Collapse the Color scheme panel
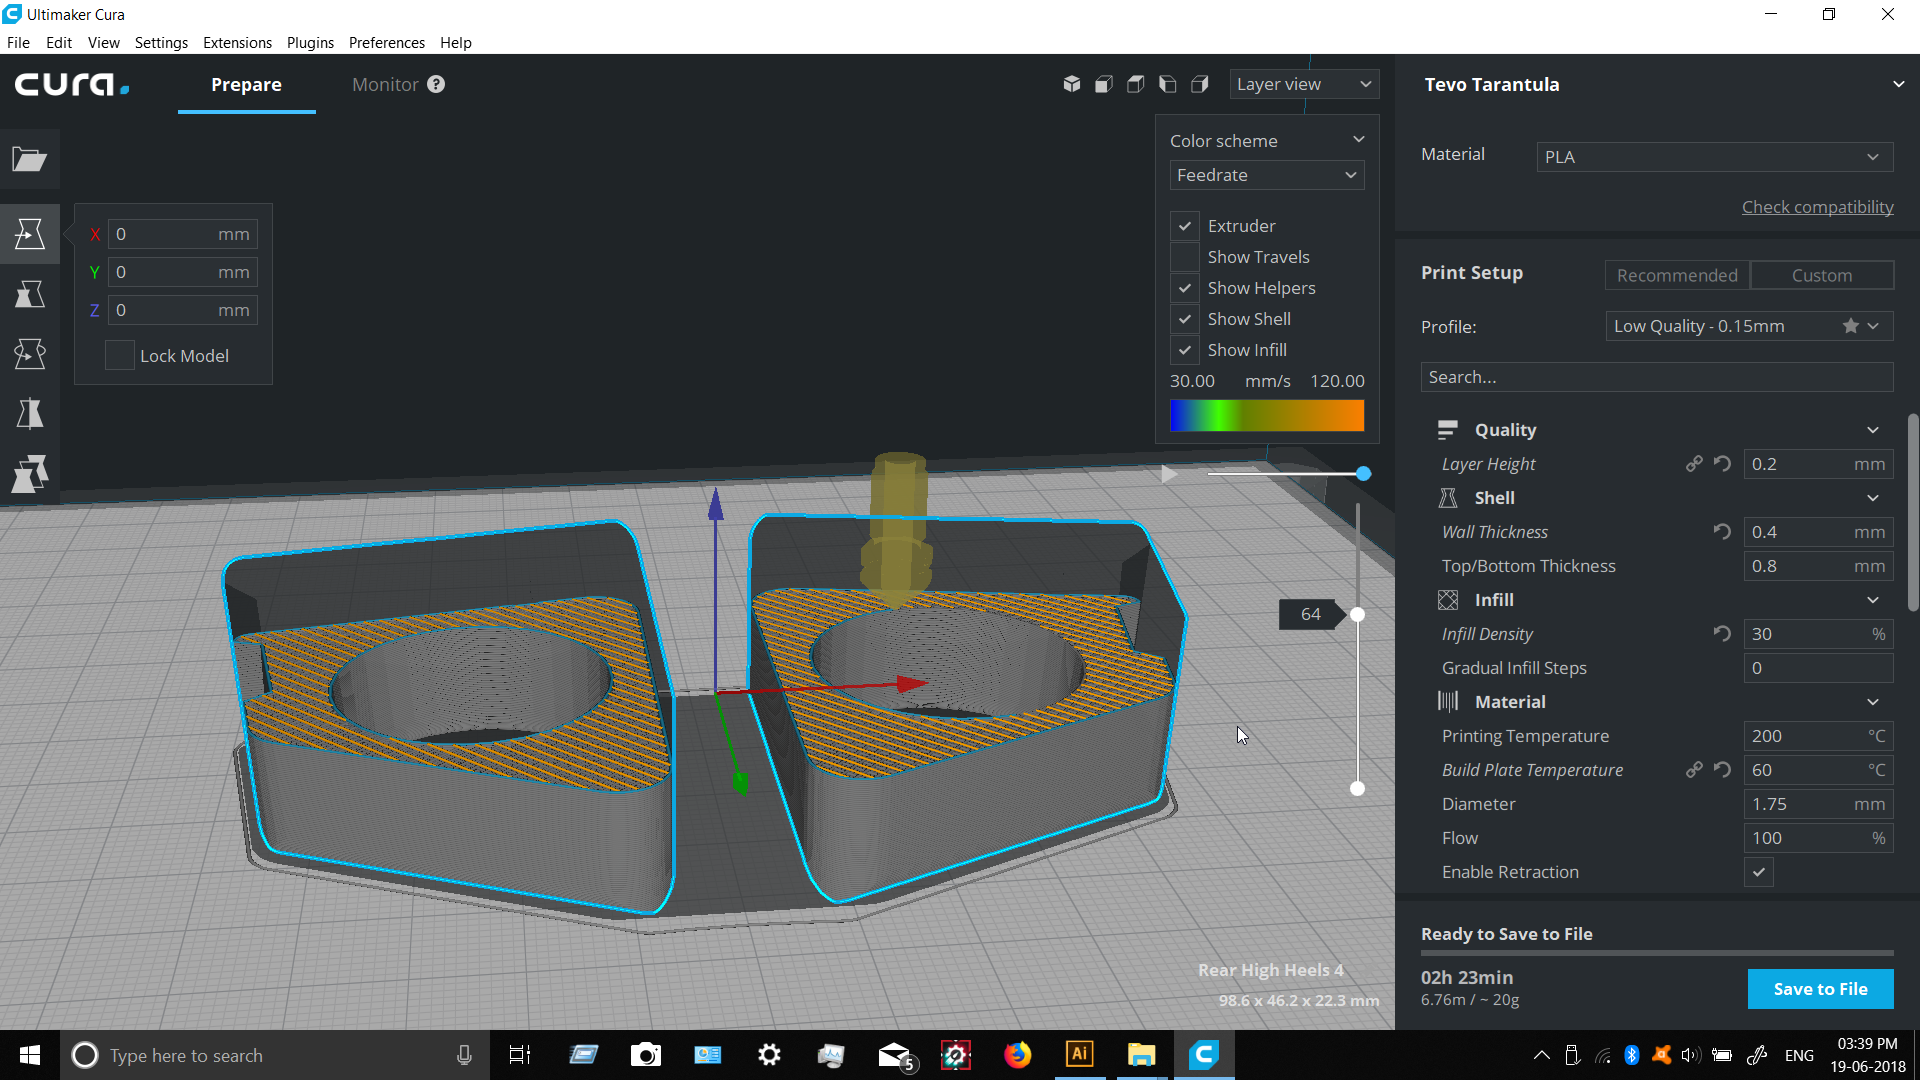 [x=1359, y=140]
